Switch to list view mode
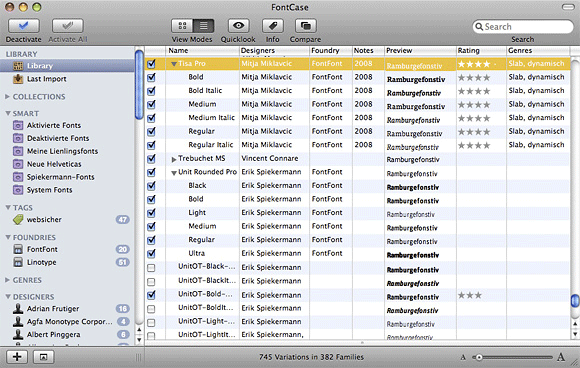This screenshot has height=368, width=580. tap(203, 26)
